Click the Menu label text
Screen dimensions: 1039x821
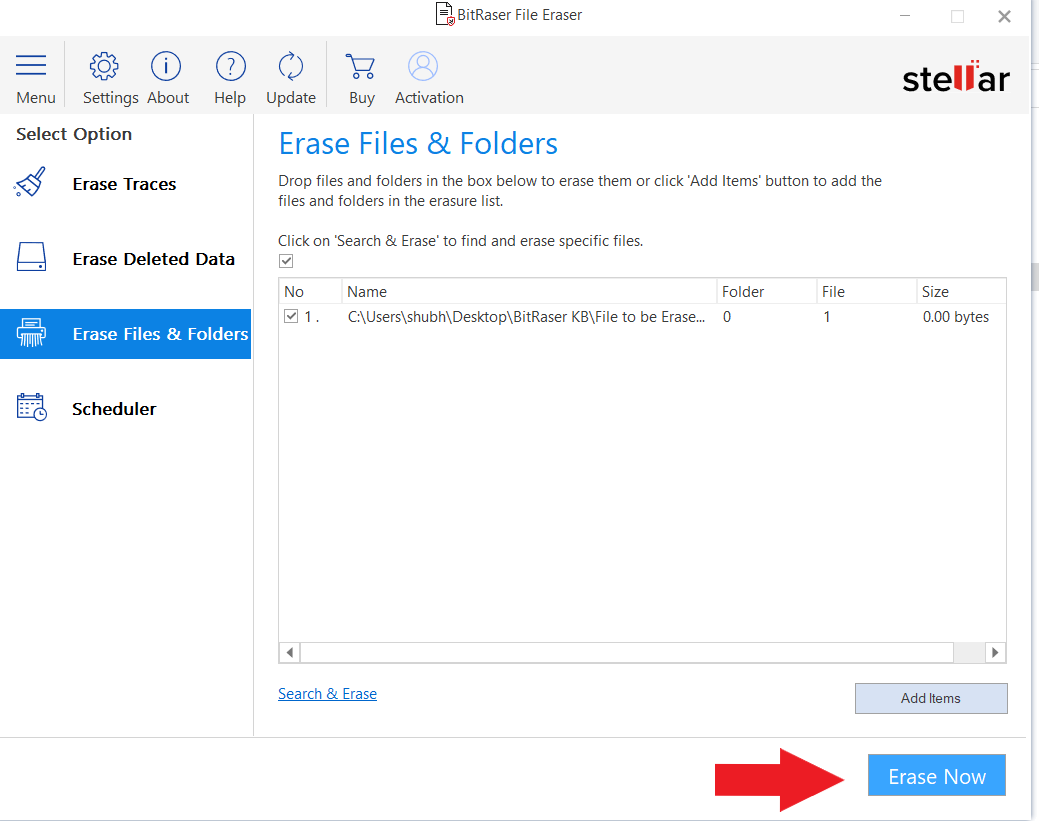pyautogui.click(x=36, y=98)
